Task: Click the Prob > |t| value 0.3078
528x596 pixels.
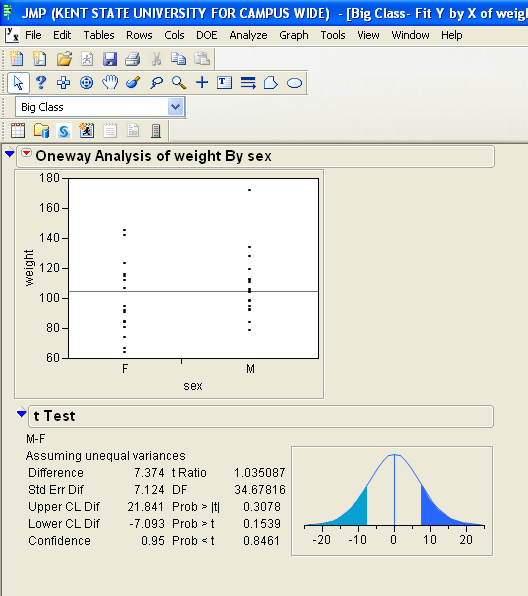Action: tap(262, 507)
